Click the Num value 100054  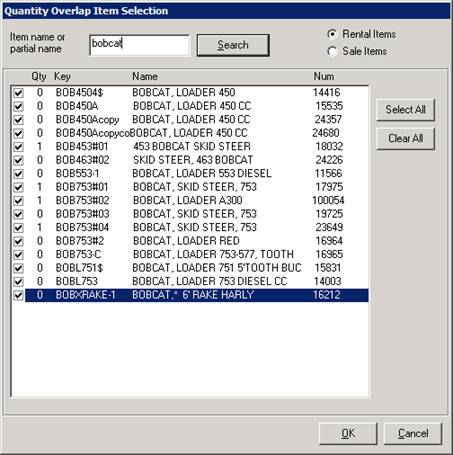pos(328,200)
